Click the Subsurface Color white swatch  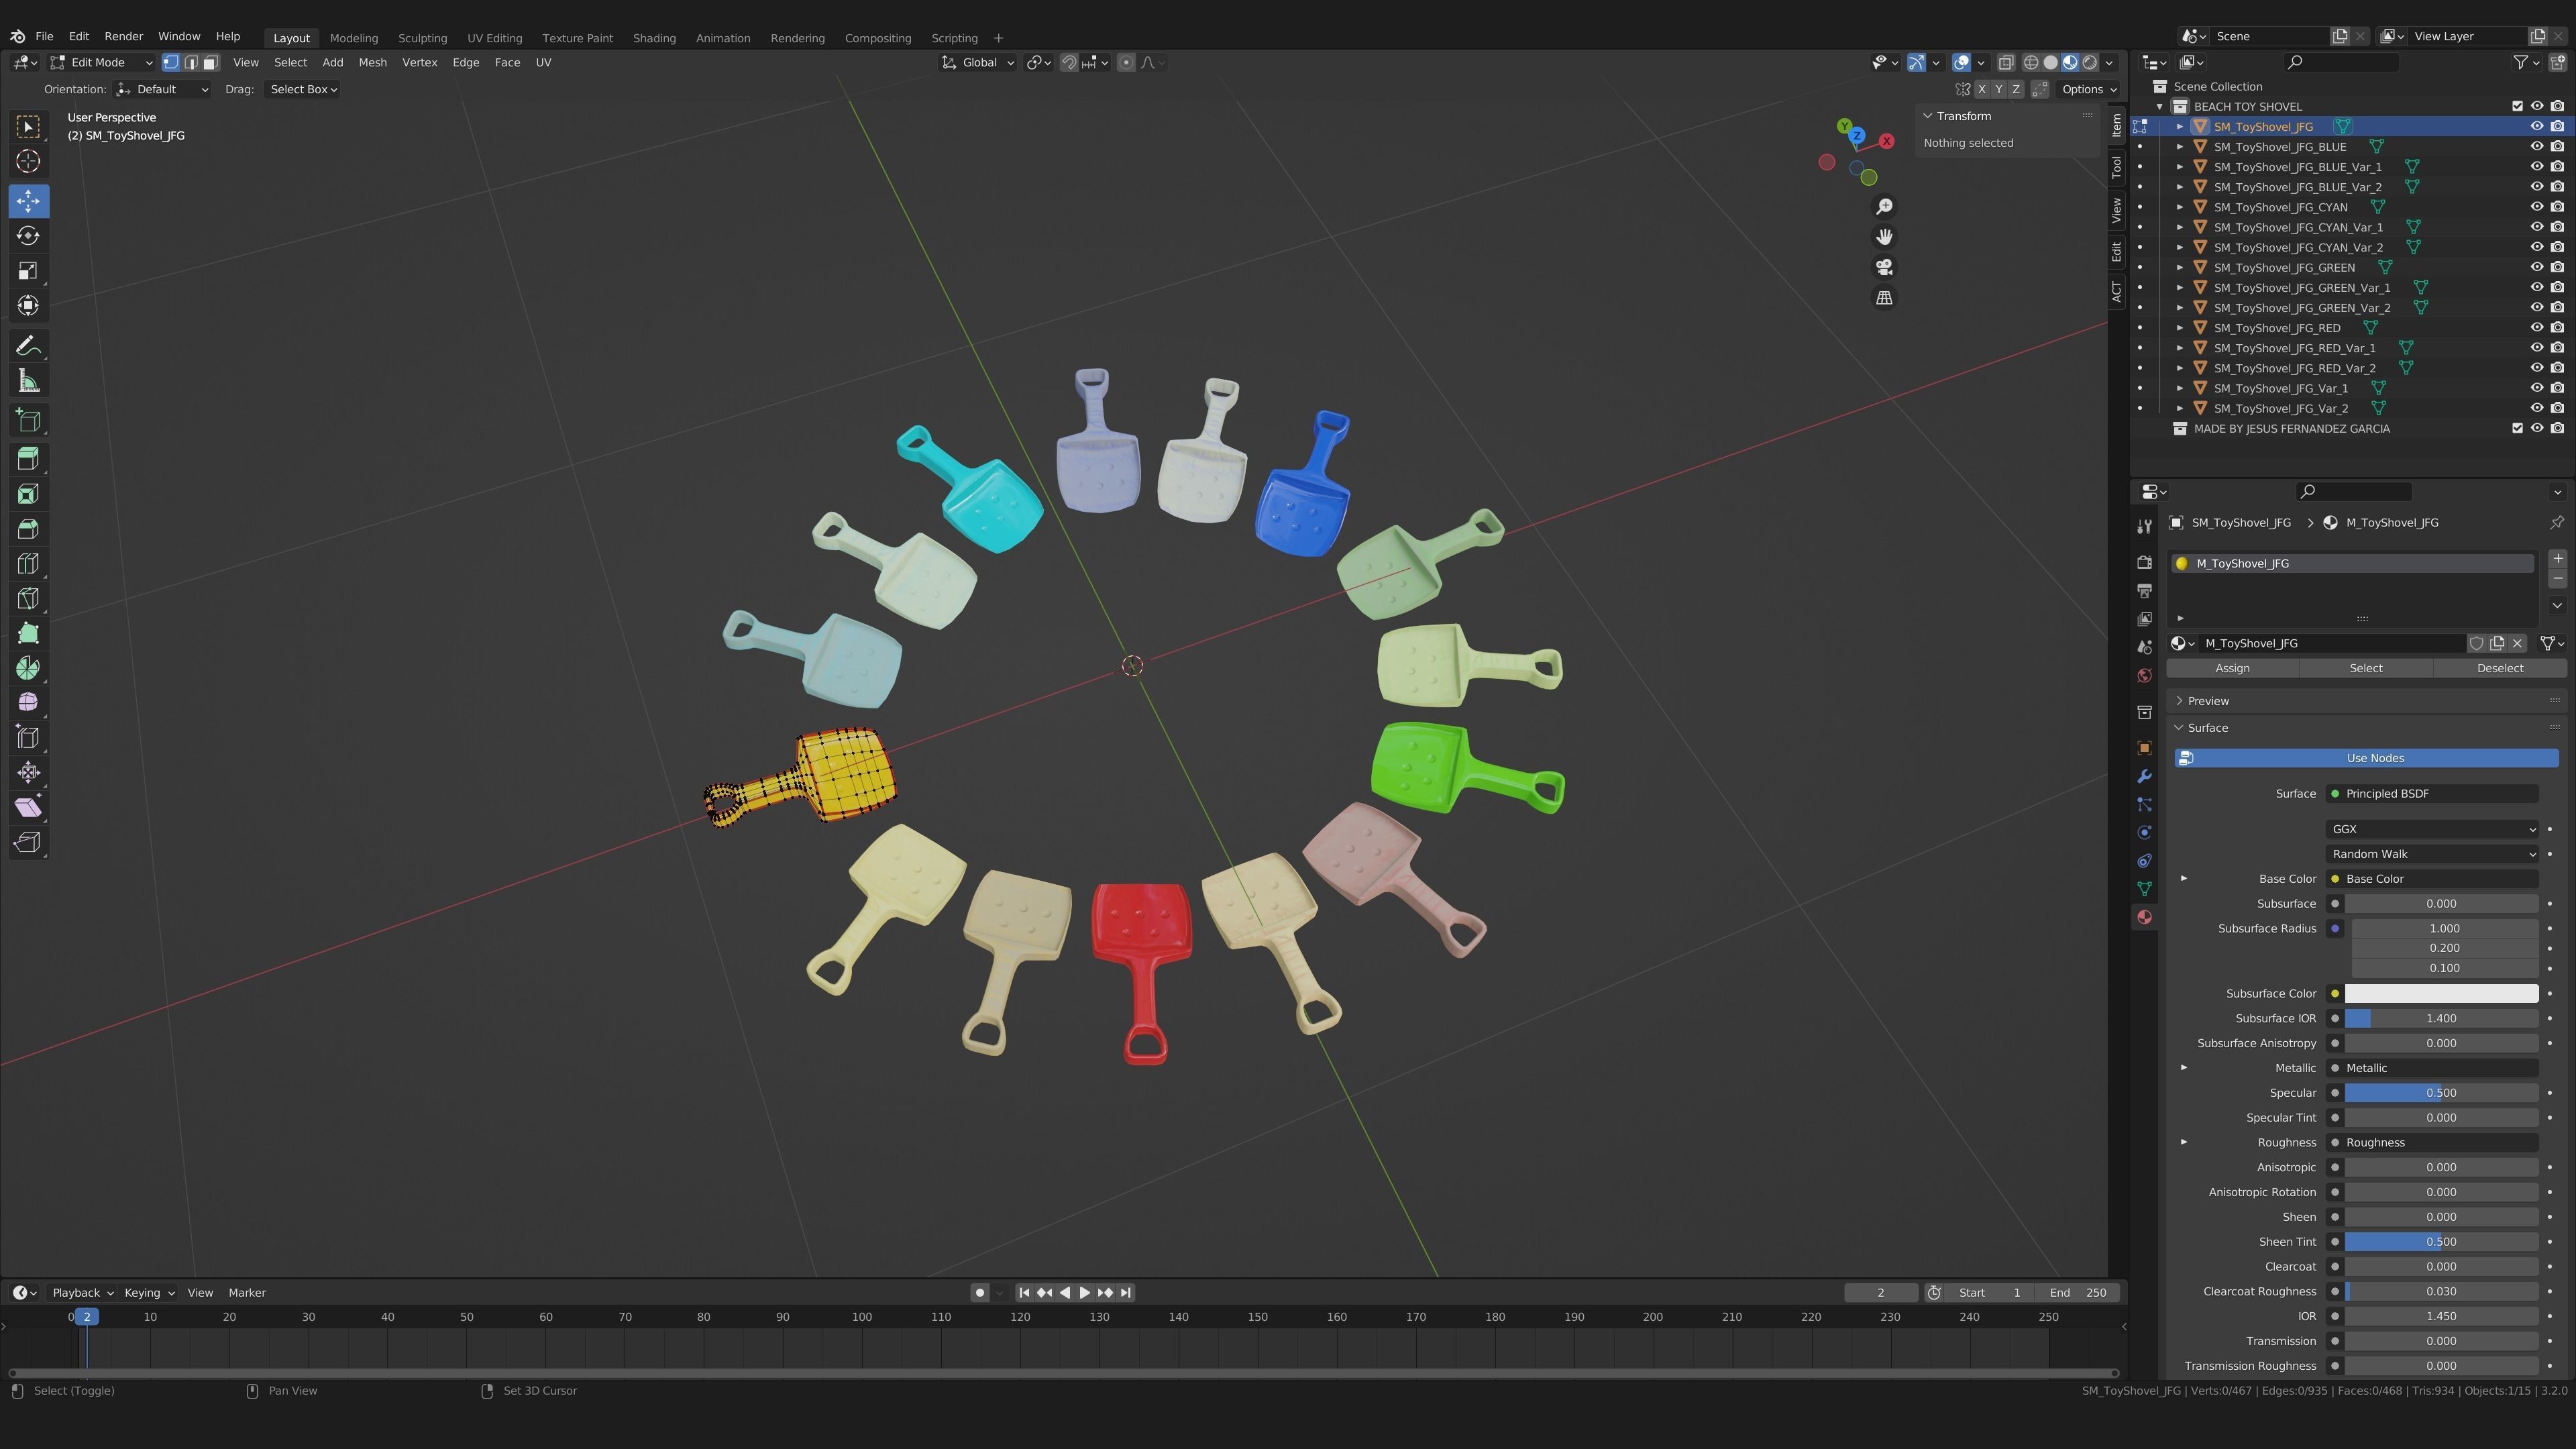click(2441, 993)
